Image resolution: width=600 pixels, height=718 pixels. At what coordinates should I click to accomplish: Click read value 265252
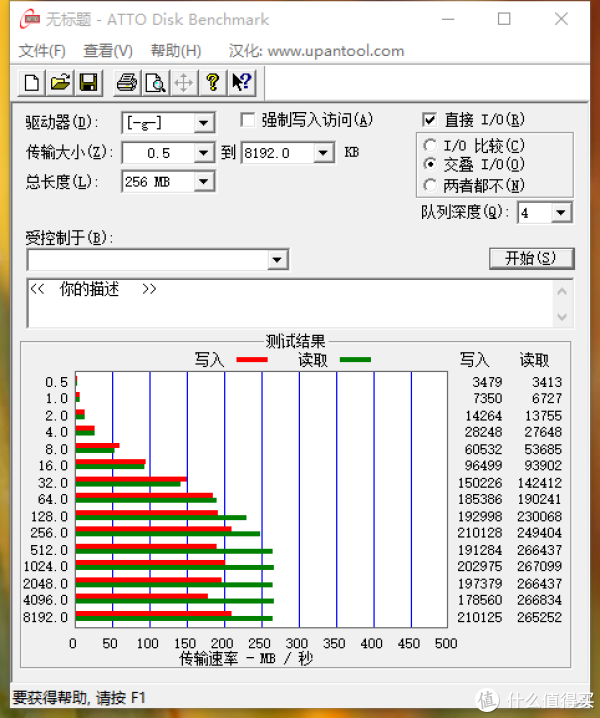tap(539, 617)
